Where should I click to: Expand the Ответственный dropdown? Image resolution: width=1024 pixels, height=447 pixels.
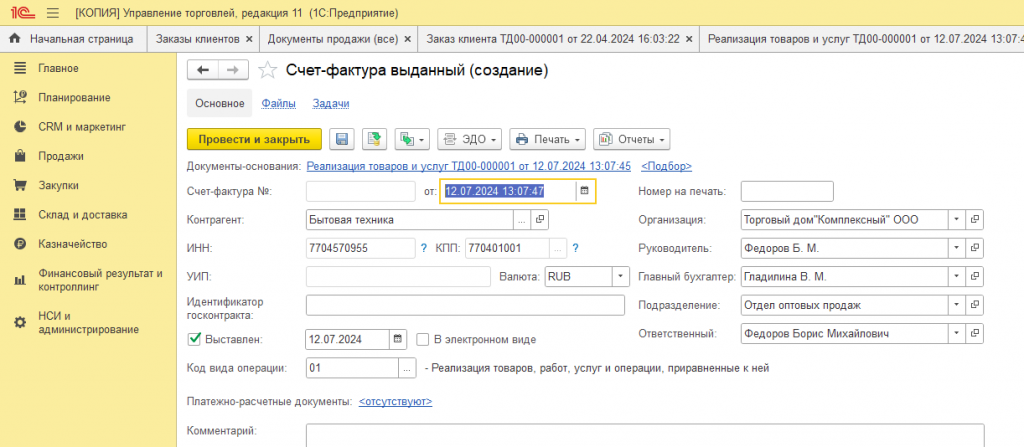[956, 334]
